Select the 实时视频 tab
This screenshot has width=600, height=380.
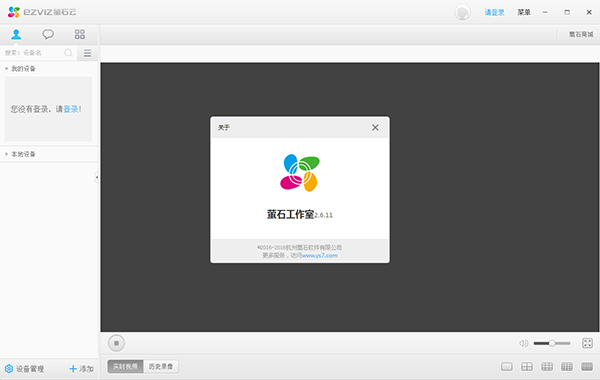point(126,367)
